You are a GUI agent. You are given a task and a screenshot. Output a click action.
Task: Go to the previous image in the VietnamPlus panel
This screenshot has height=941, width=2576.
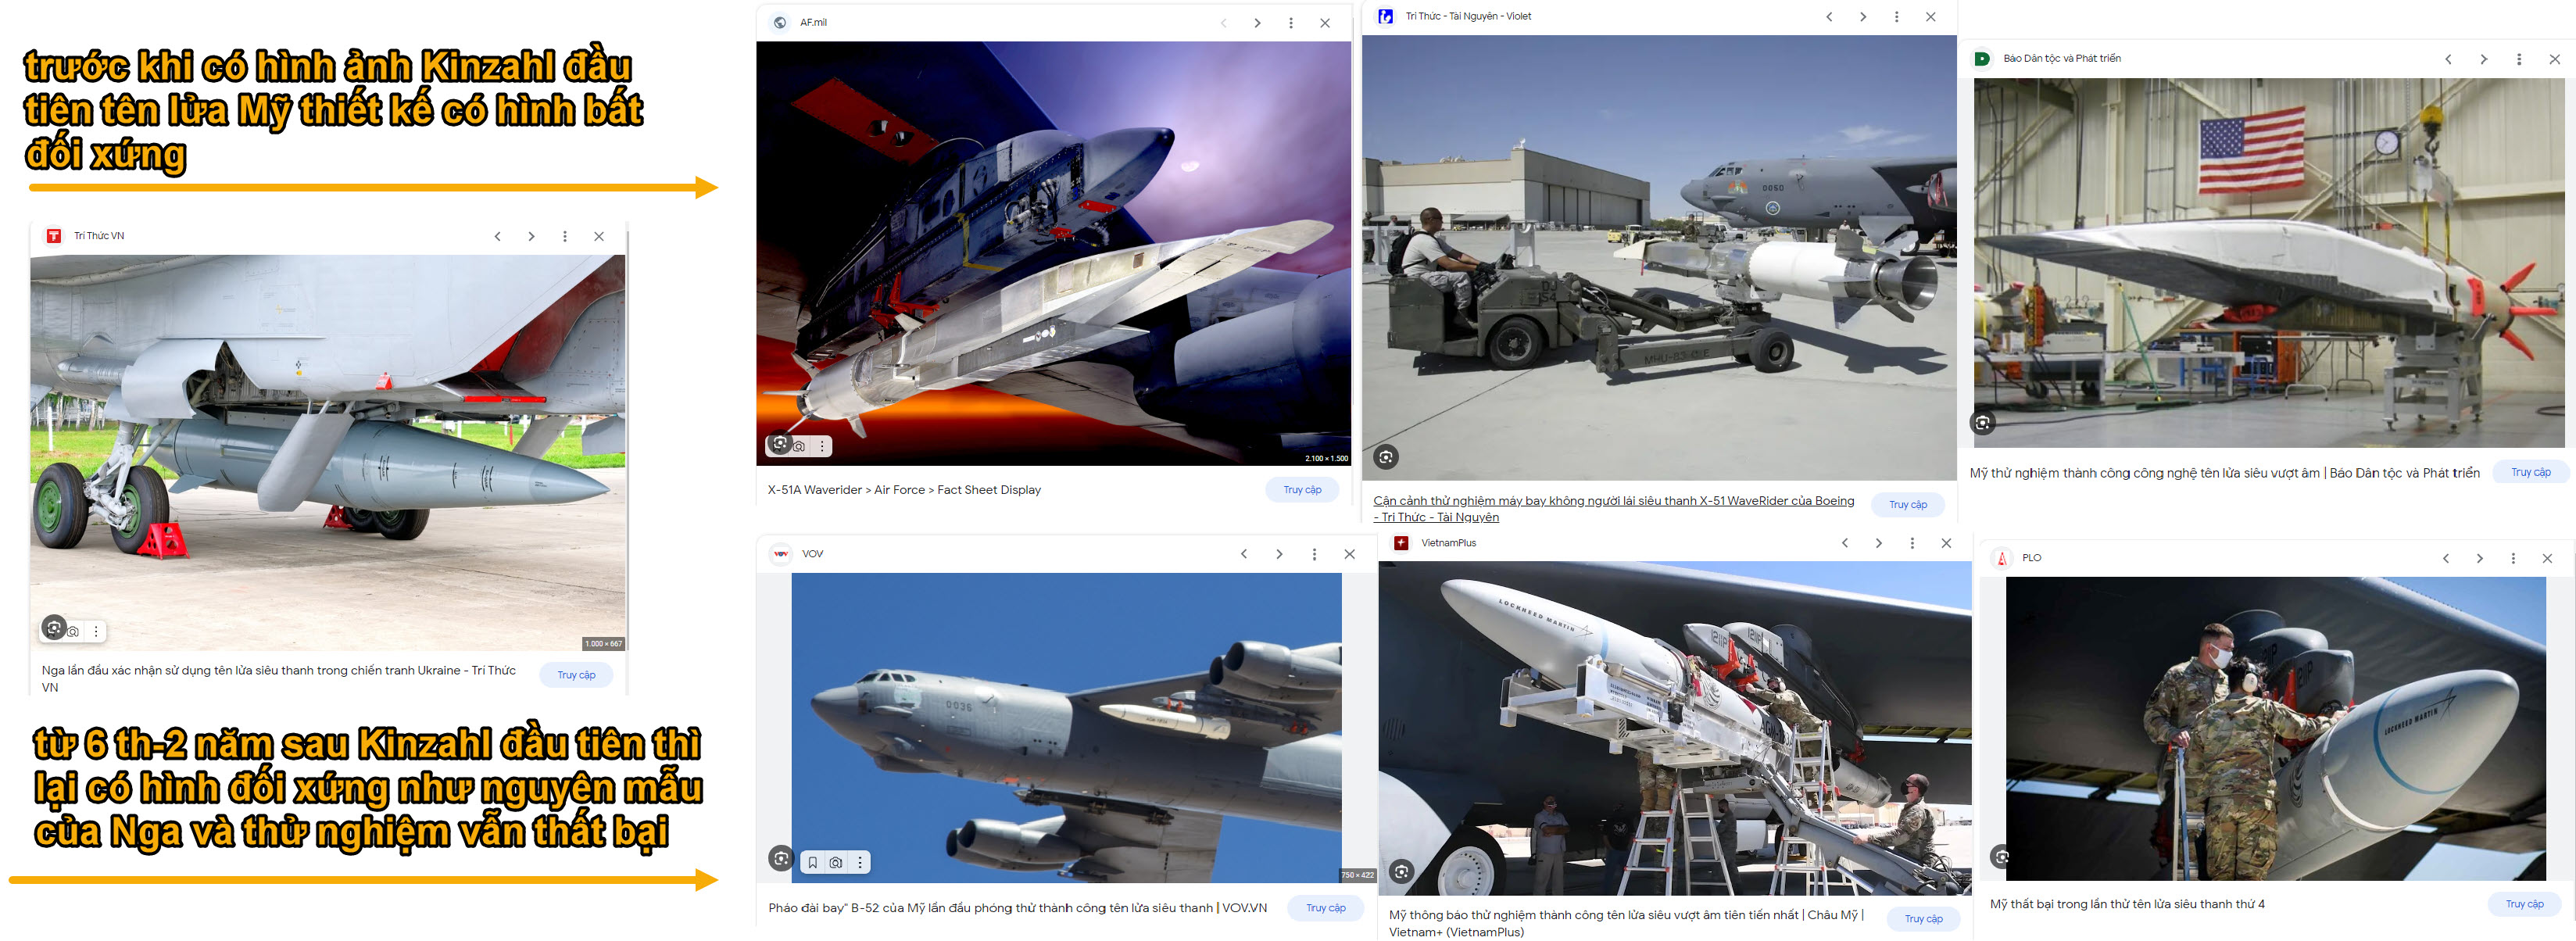point(1845,543)
